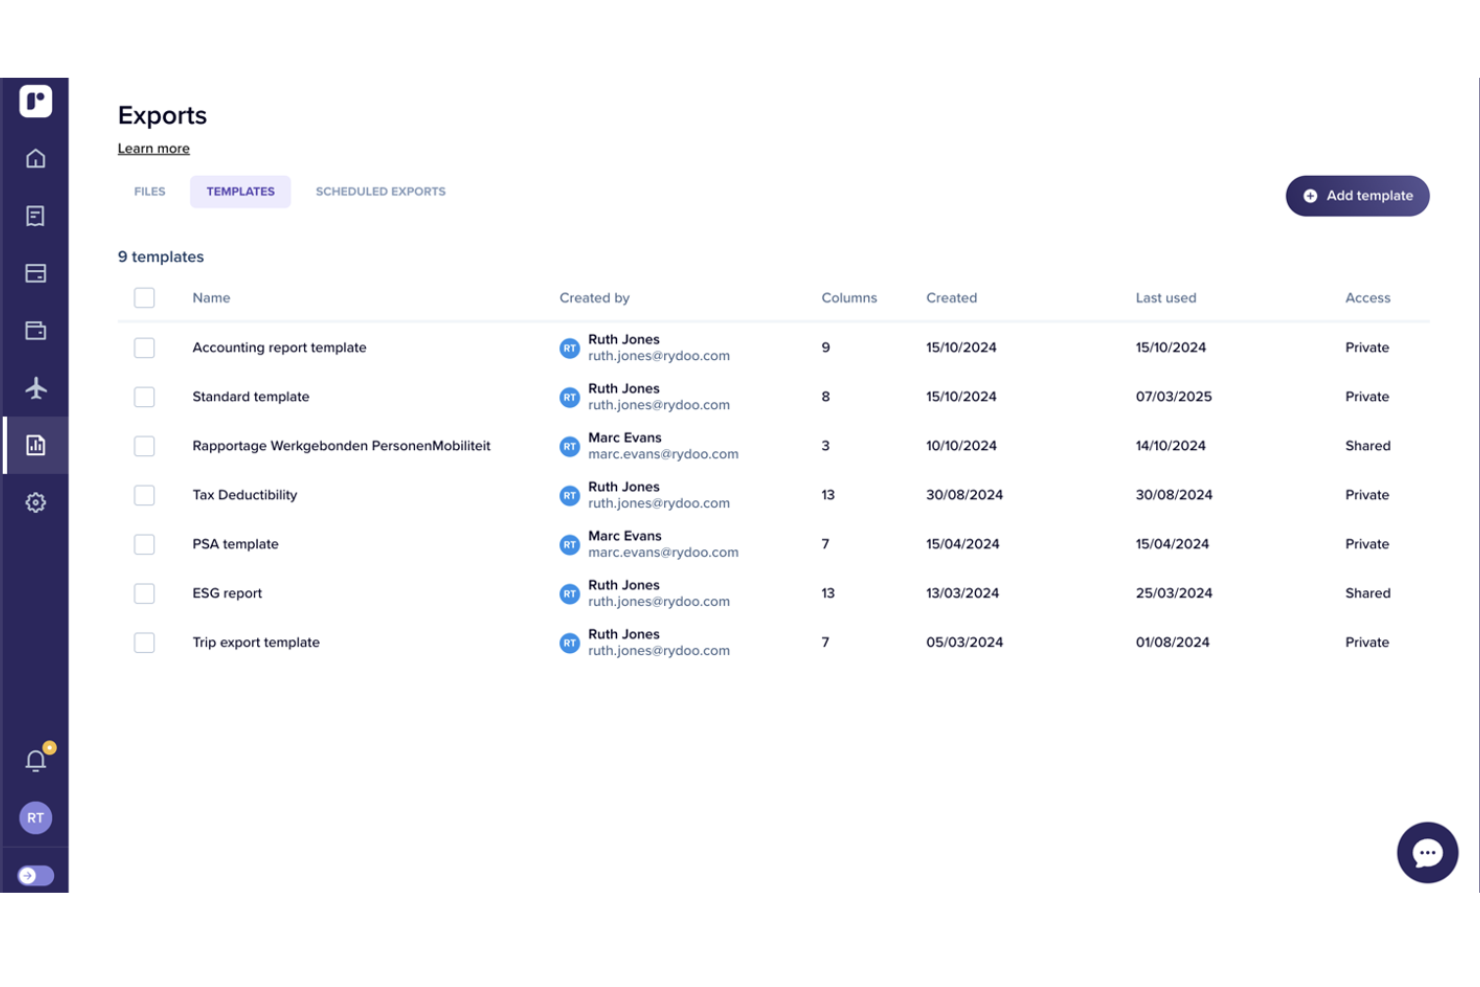Image resolution: width=1480 pixels, height=987 pixels.
Task: Open the Rydoo home dashboard
Action: (x=35, y=158)
